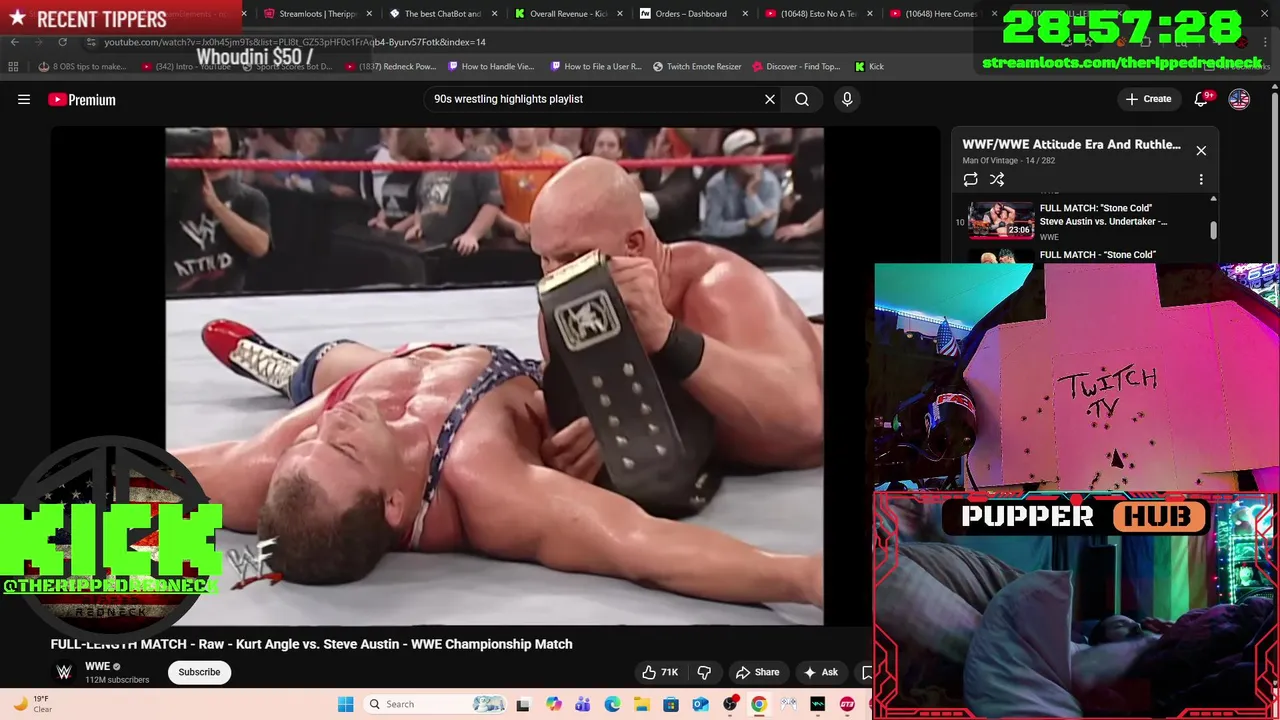This screenshot has height=720, width=1280.
Task: Like the video with 71K likes
Action: click(x=659, y=672)
